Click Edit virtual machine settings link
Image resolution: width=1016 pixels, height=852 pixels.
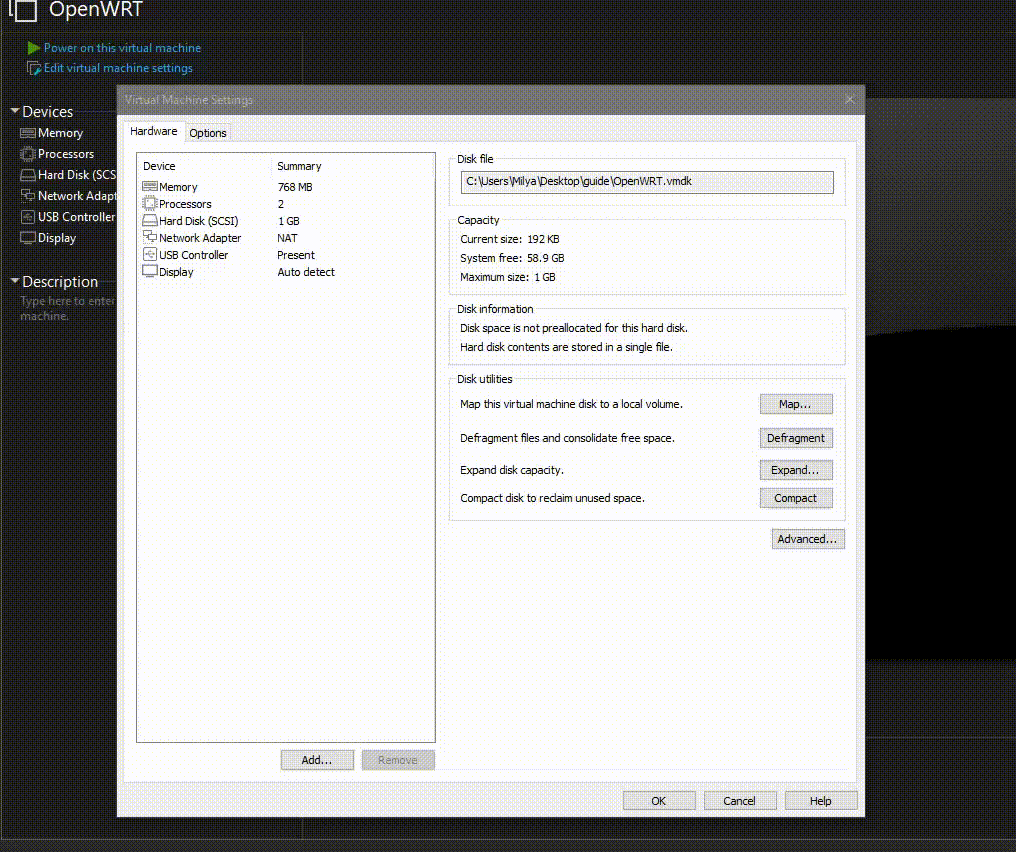tap(118, 68)
